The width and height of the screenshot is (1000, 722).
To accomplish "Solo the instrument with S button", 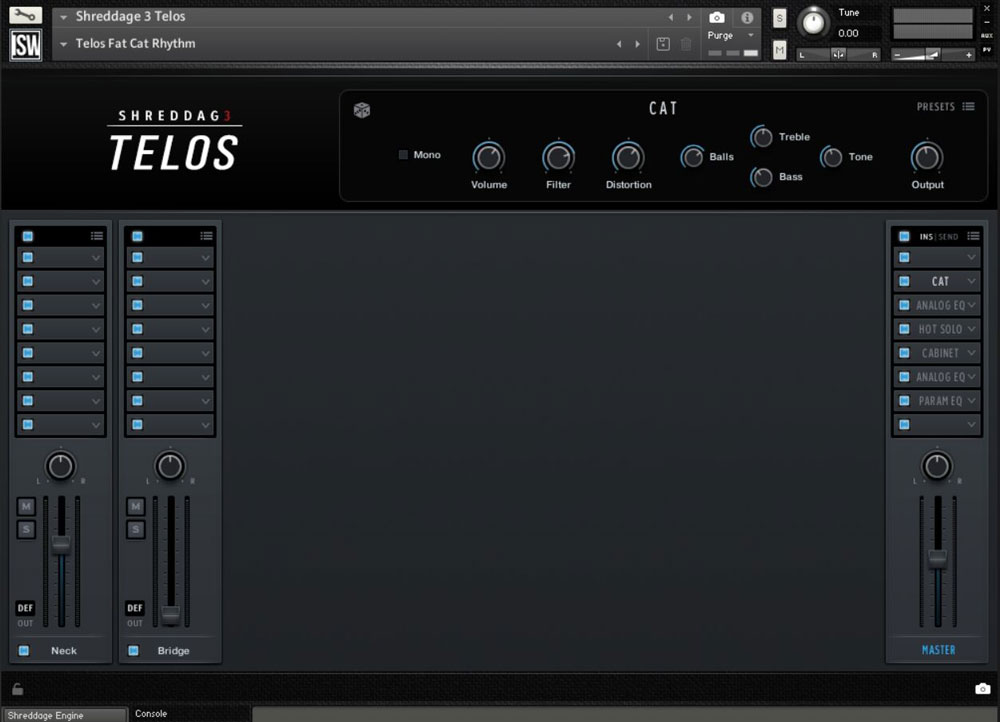I will pos(779,18).
